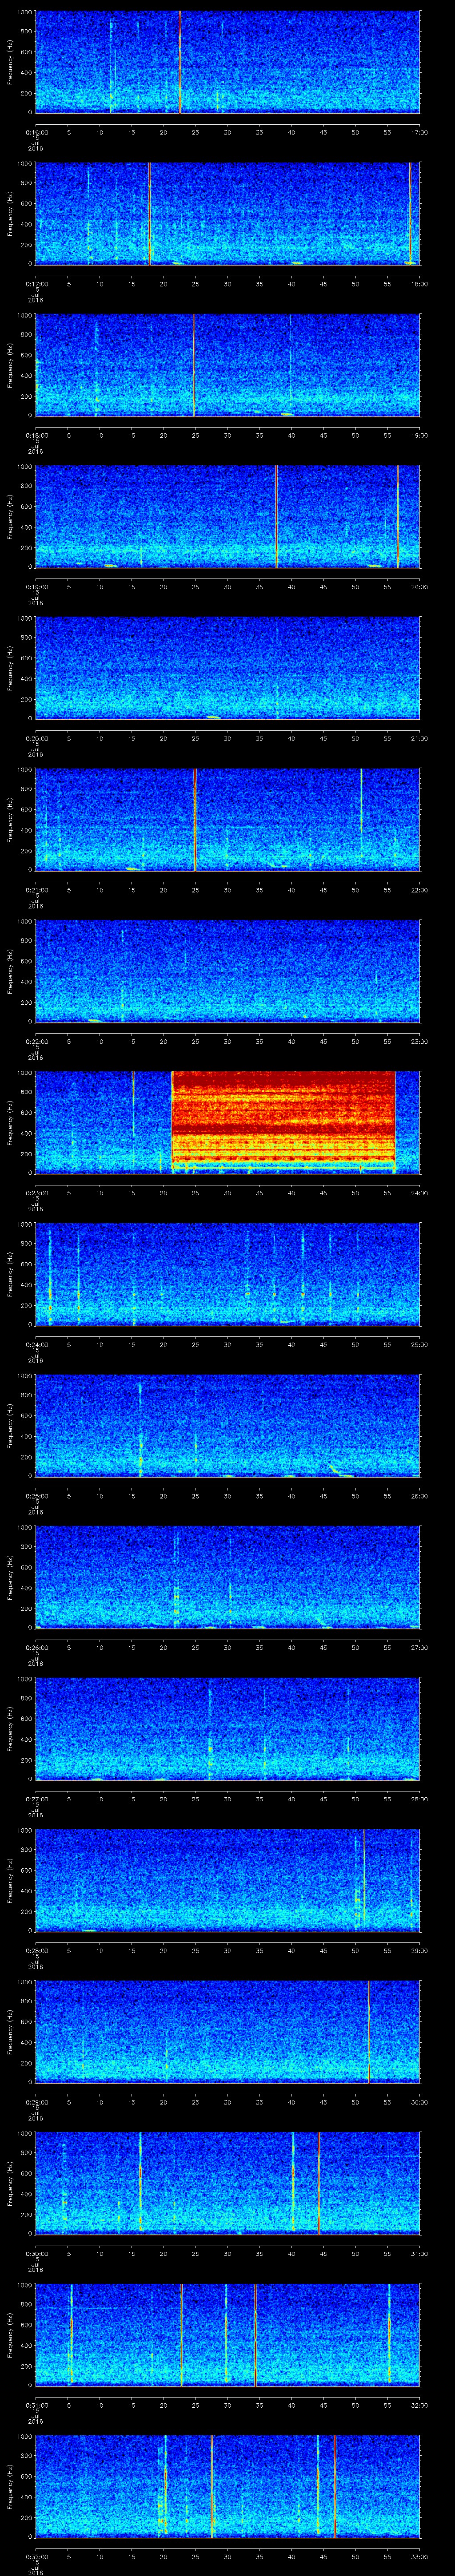Viewport: 455px width, 2576px height.
Task: Click the "0:19:00" start time label
Action: pos(36,587)
